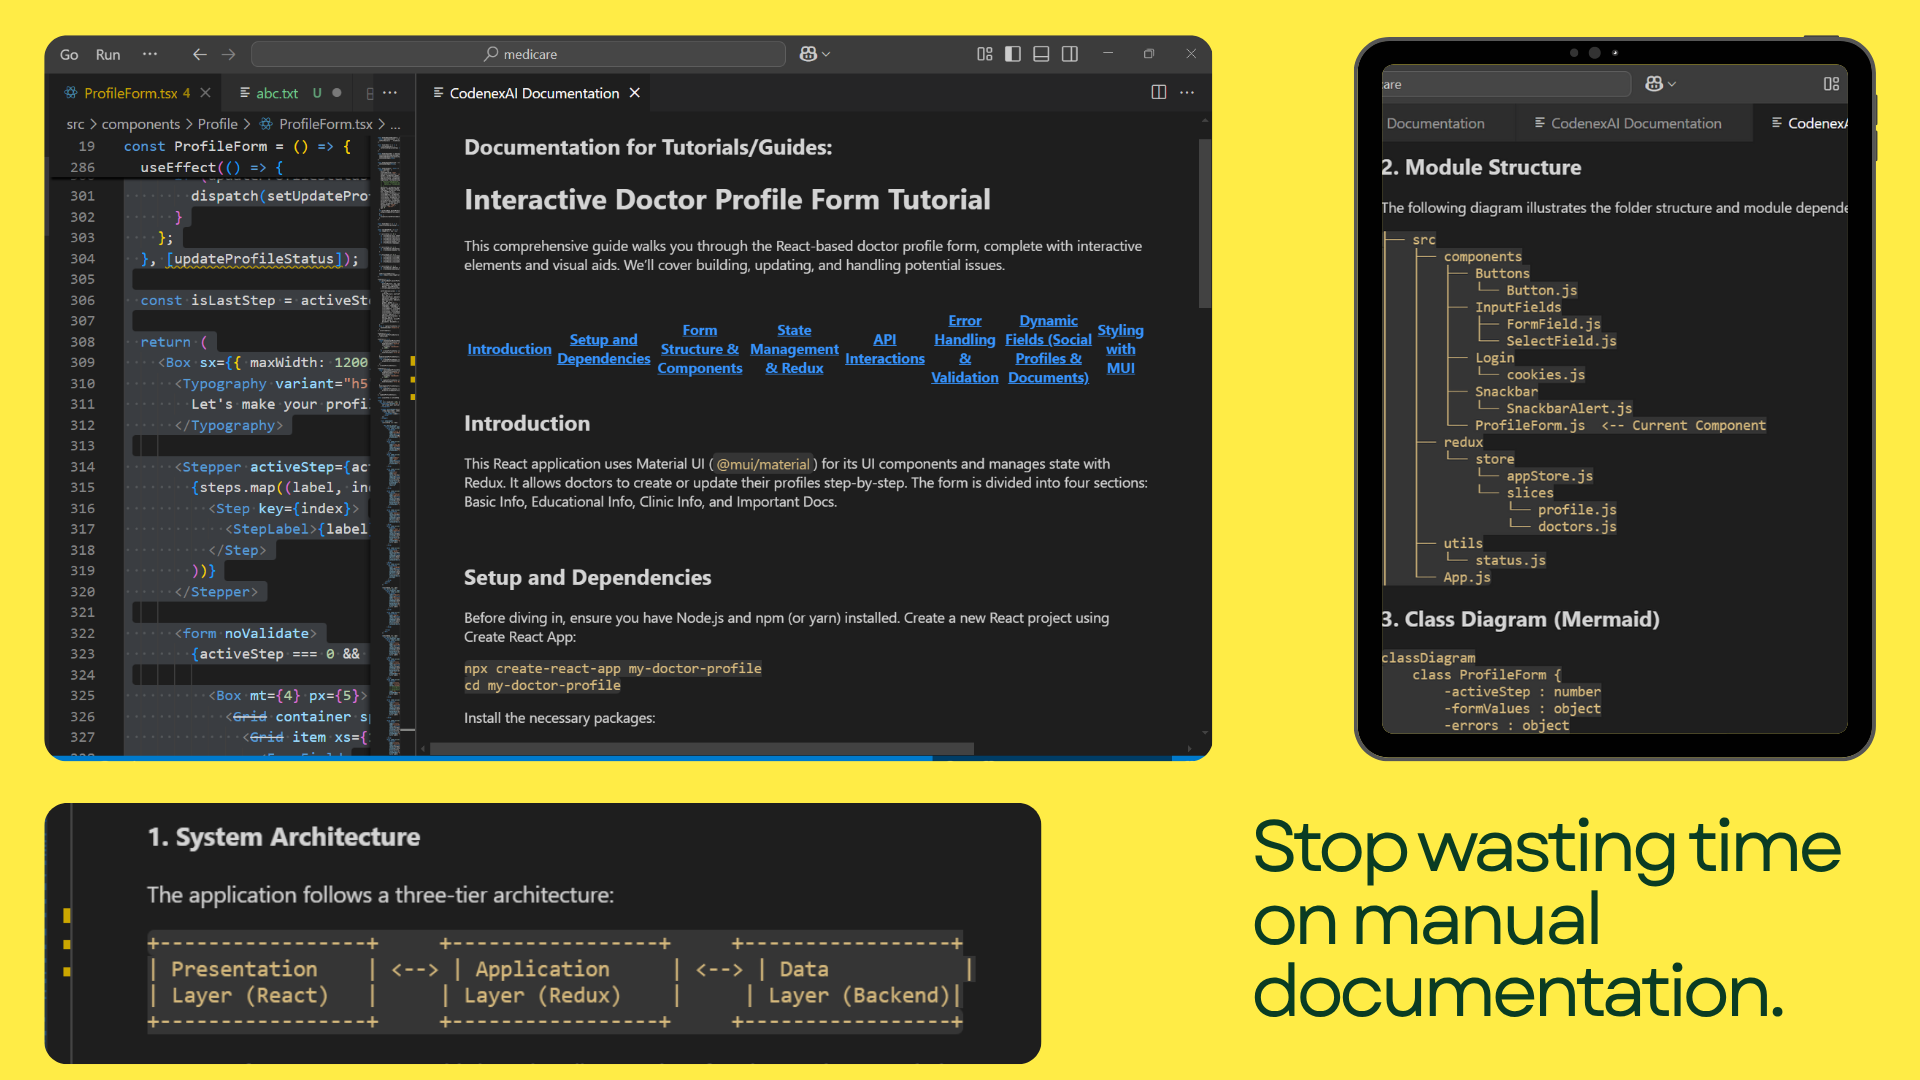This screenshot has height=1080, width=1920.
Task: Open the Copilot chat icon
Action: [808, 54]
